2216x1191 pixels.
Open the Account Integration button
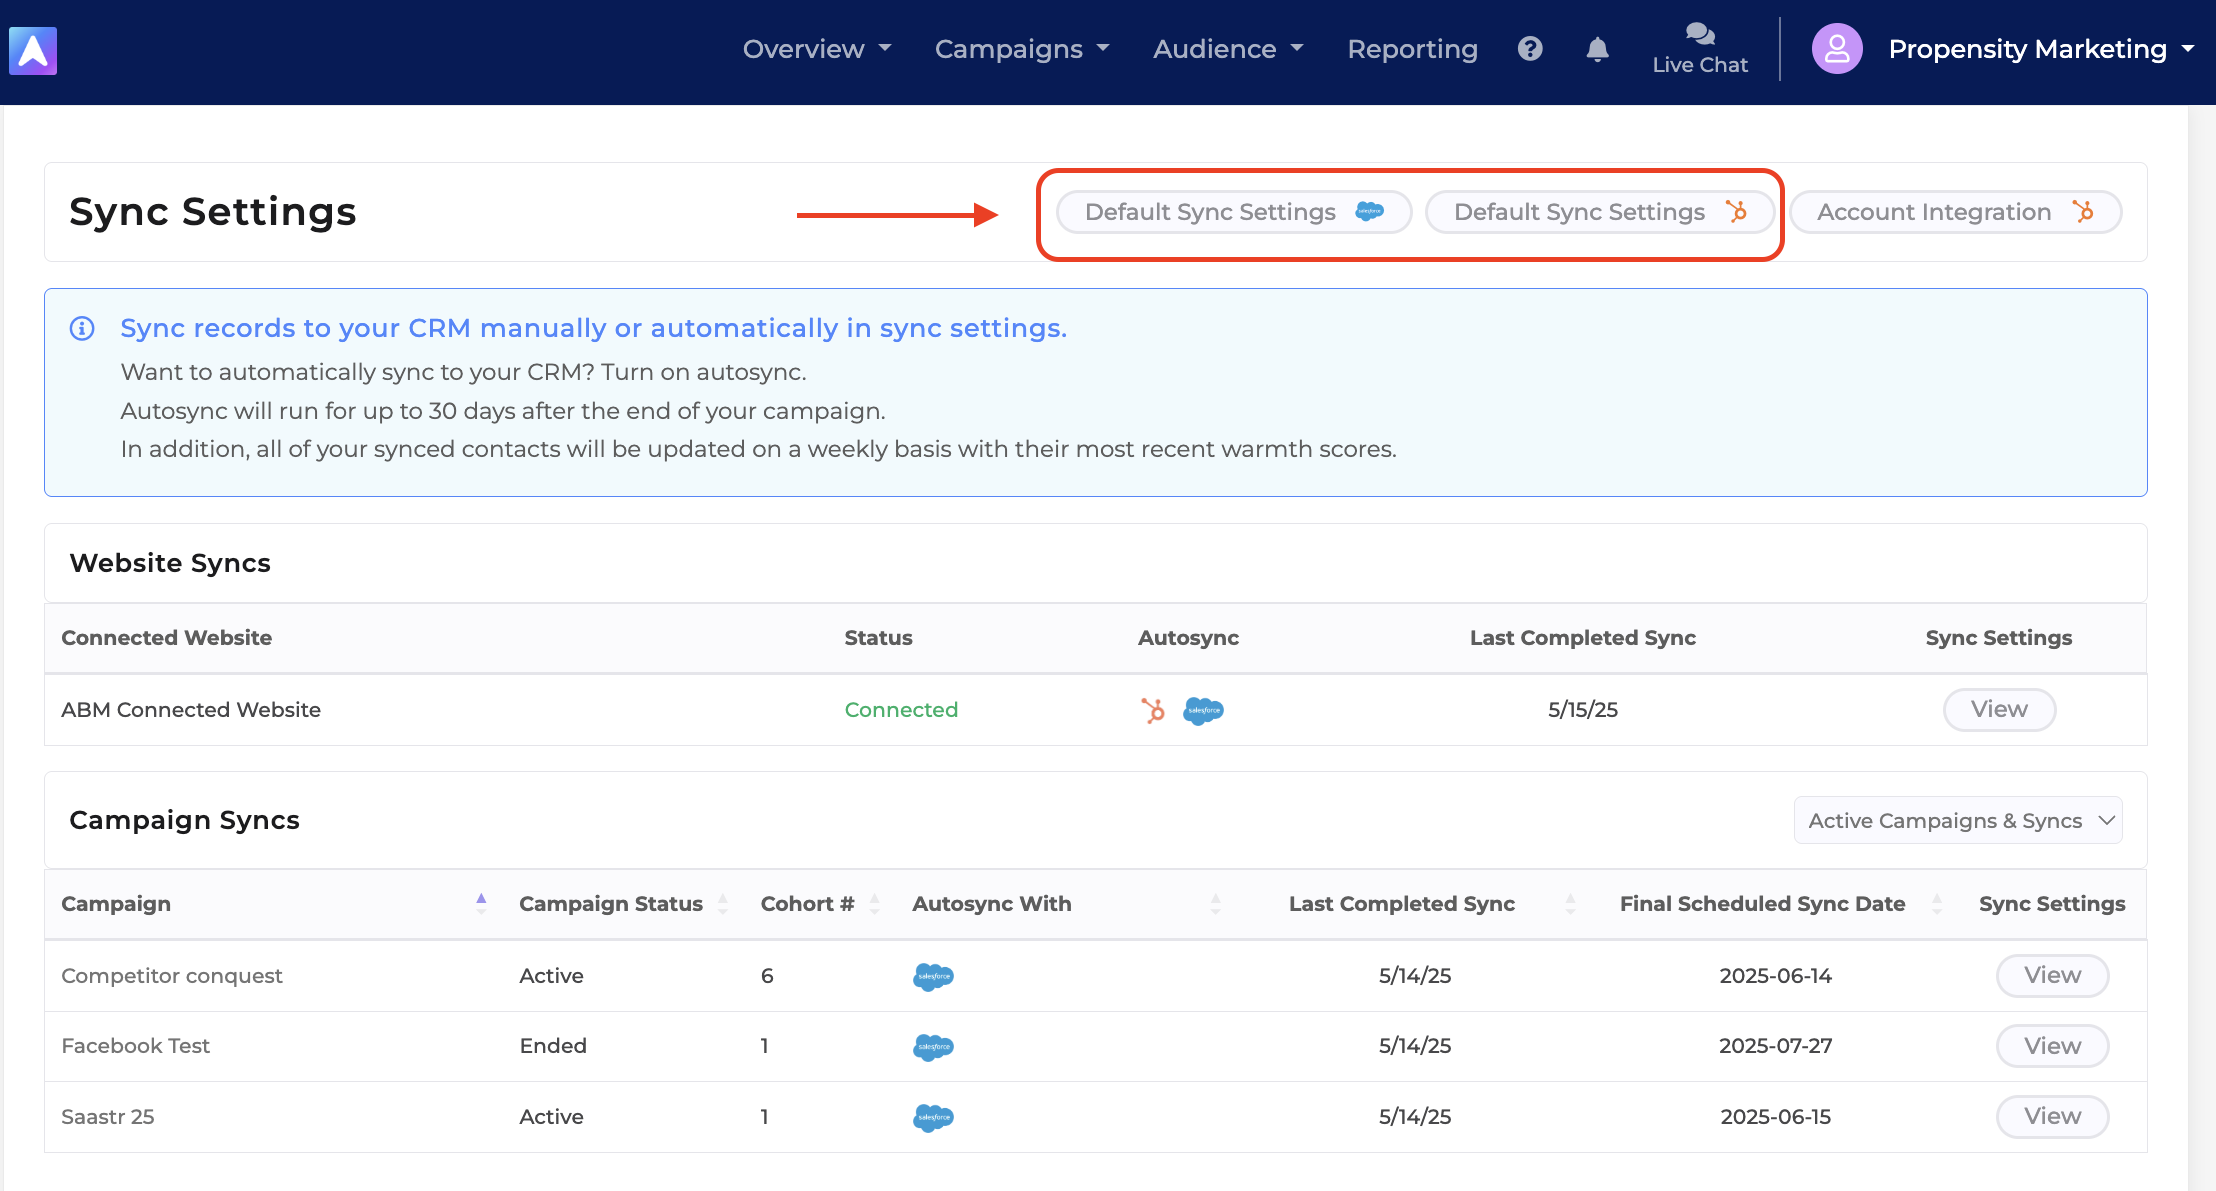click(1955, 212)
